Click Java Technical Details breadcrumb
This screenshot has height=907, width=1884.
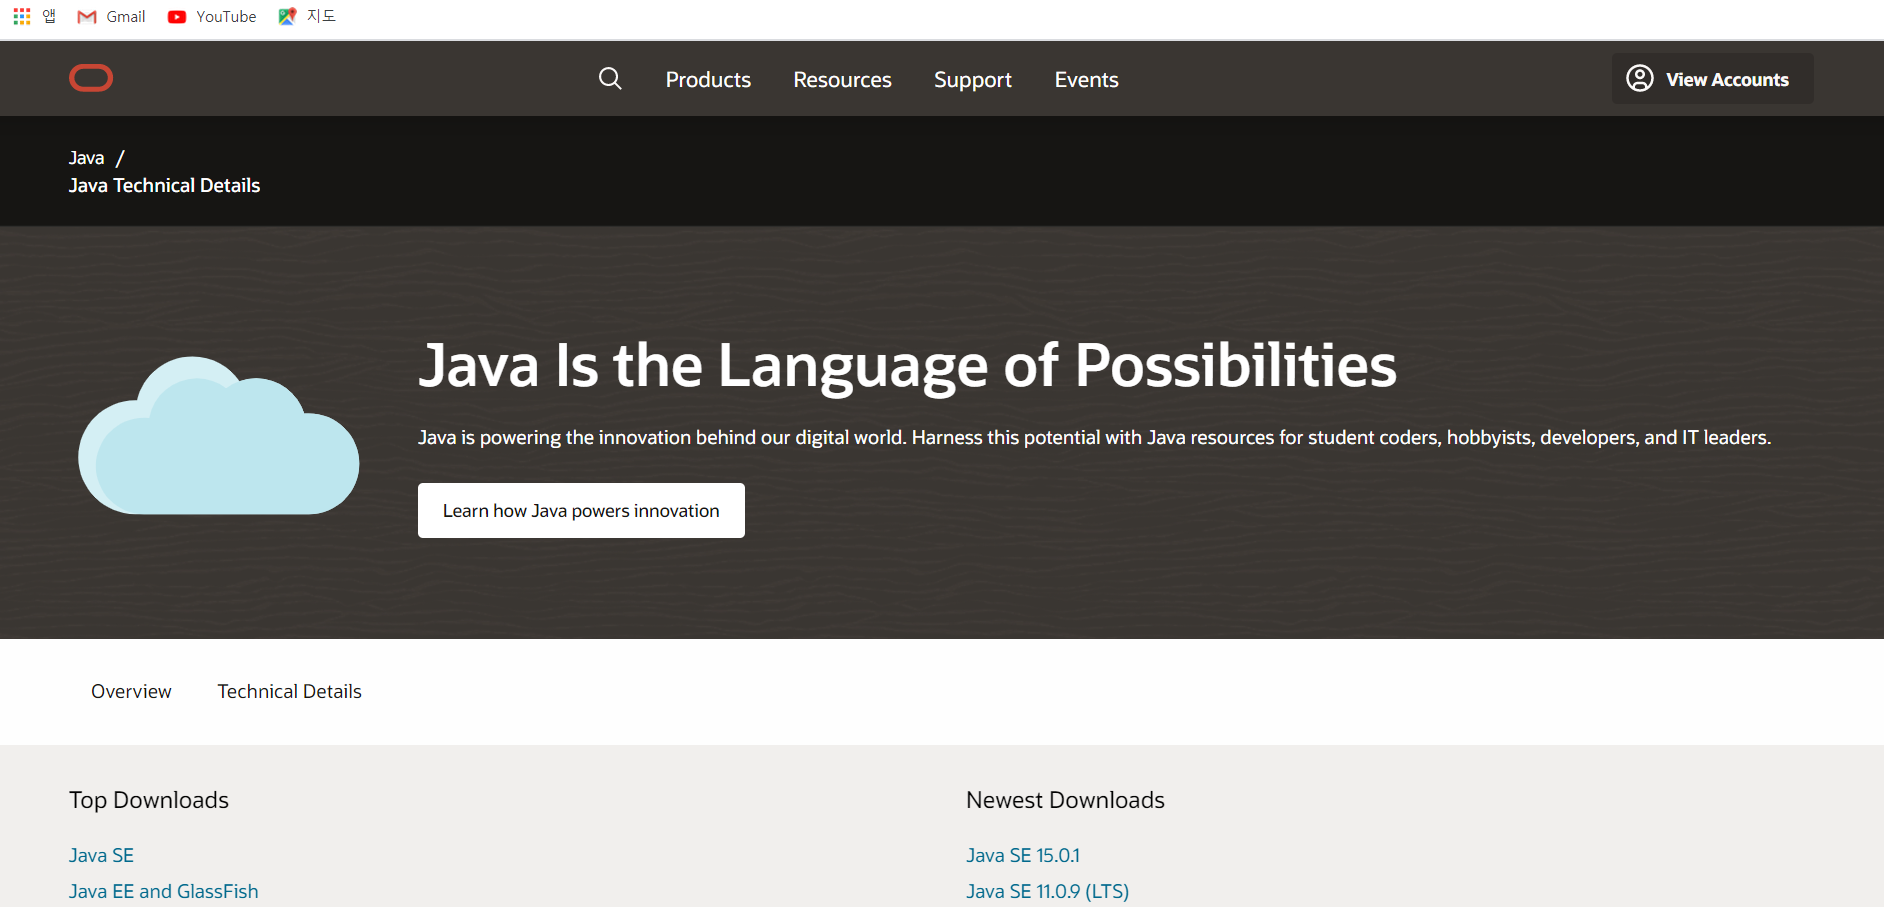tap(164, 185)
